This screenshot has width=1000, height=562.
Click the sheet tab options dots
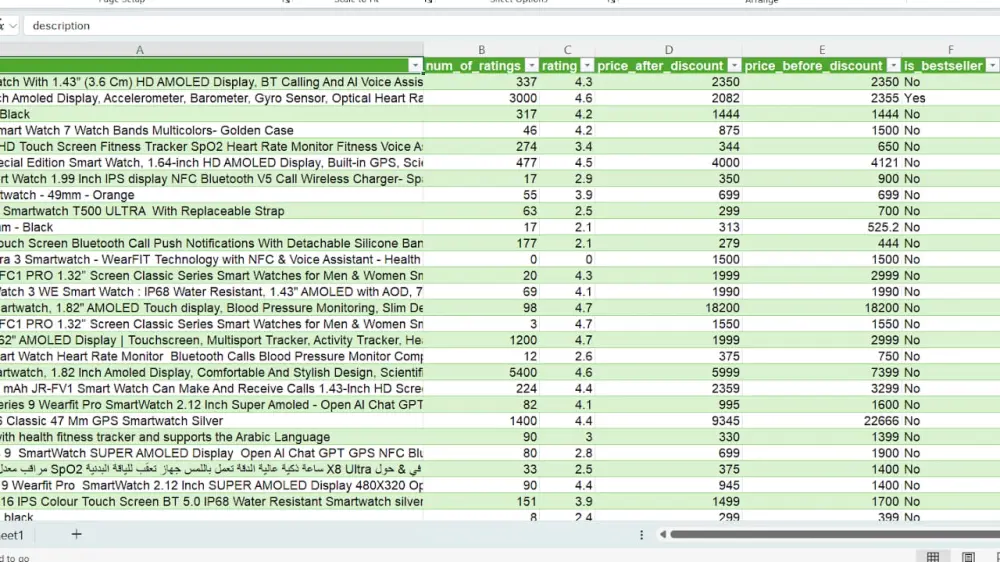642,535
